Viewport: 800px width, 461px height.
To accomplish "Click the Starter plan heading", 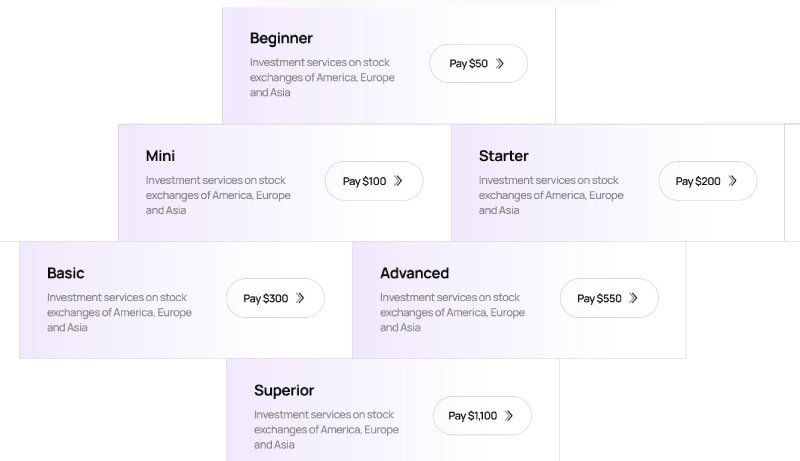I will 503,156.
